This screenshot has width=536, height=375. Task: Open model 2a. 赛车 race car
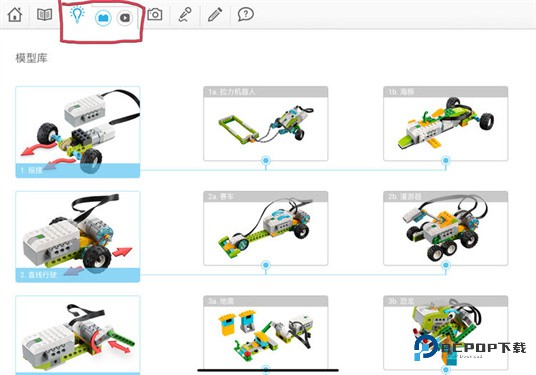tap(266, 228)
